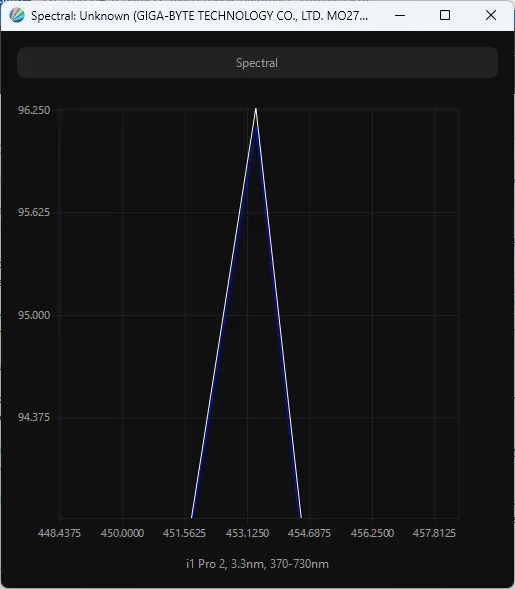Close the Spectral window
515x589 pixels.
pos(491,15)
